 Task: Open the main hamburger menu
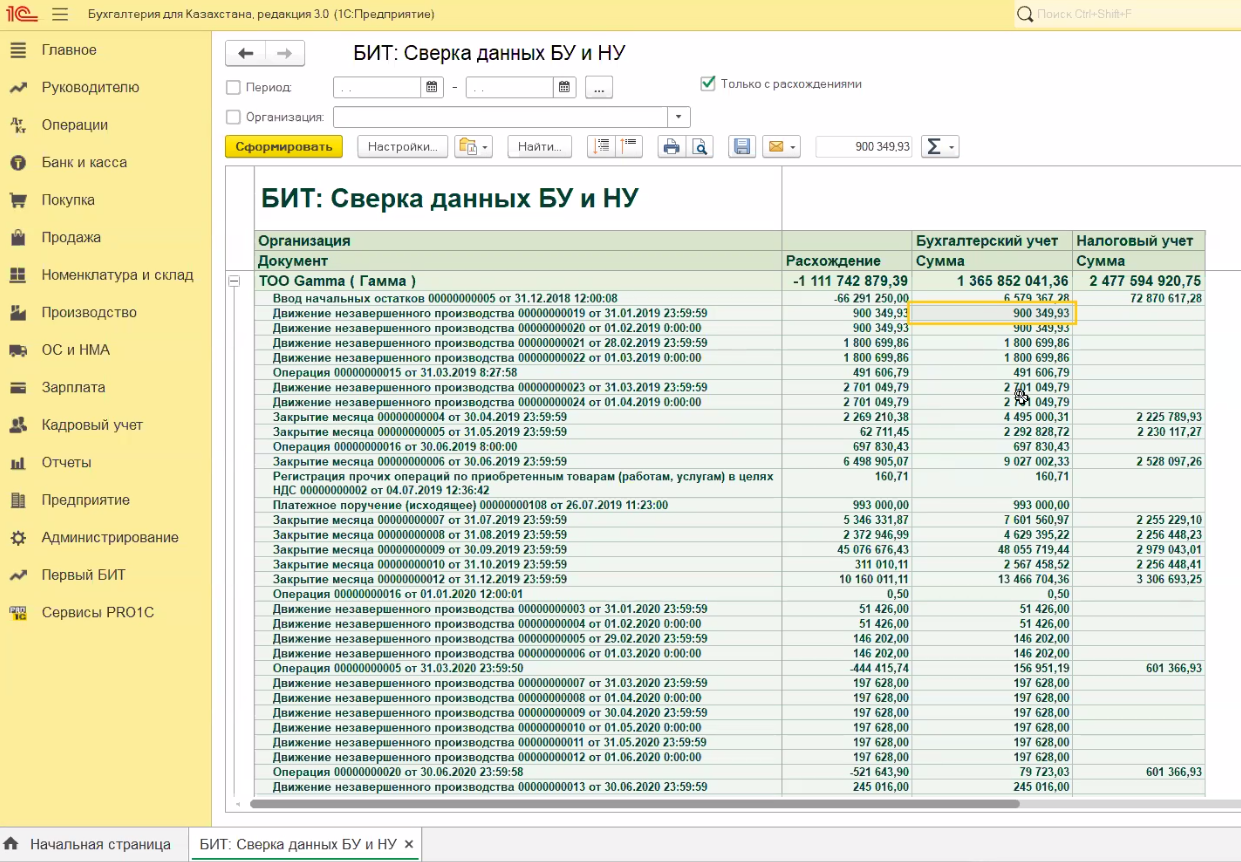pos(60,15)
